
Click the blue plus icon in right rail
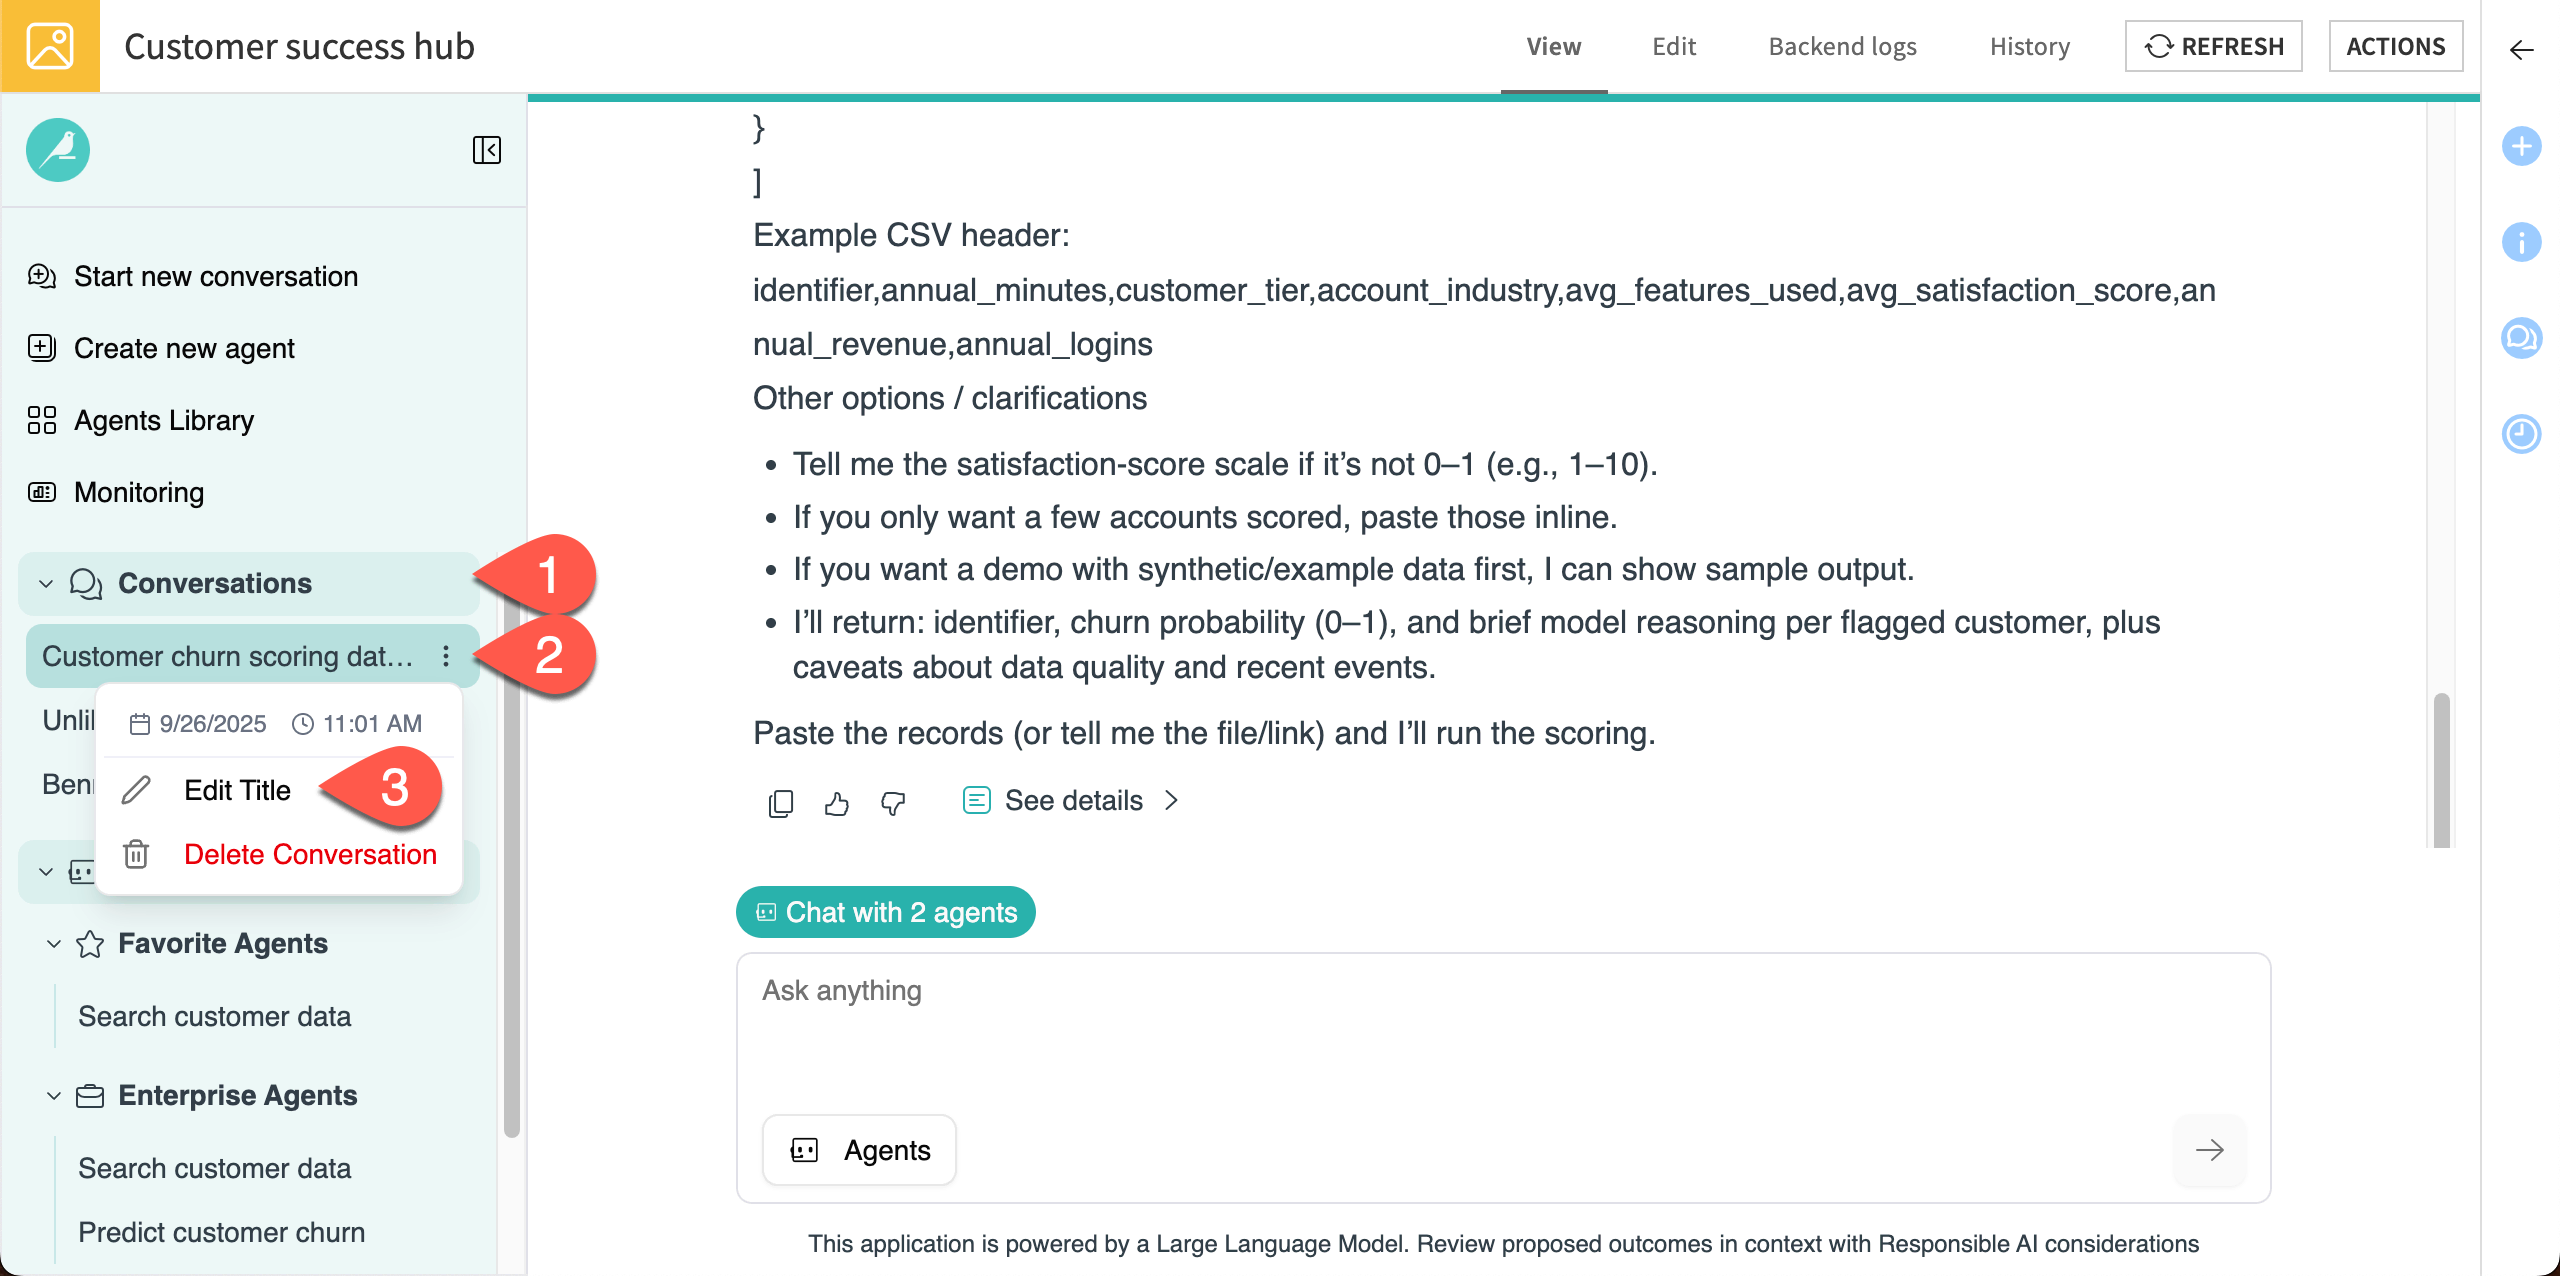[2521, 147]
